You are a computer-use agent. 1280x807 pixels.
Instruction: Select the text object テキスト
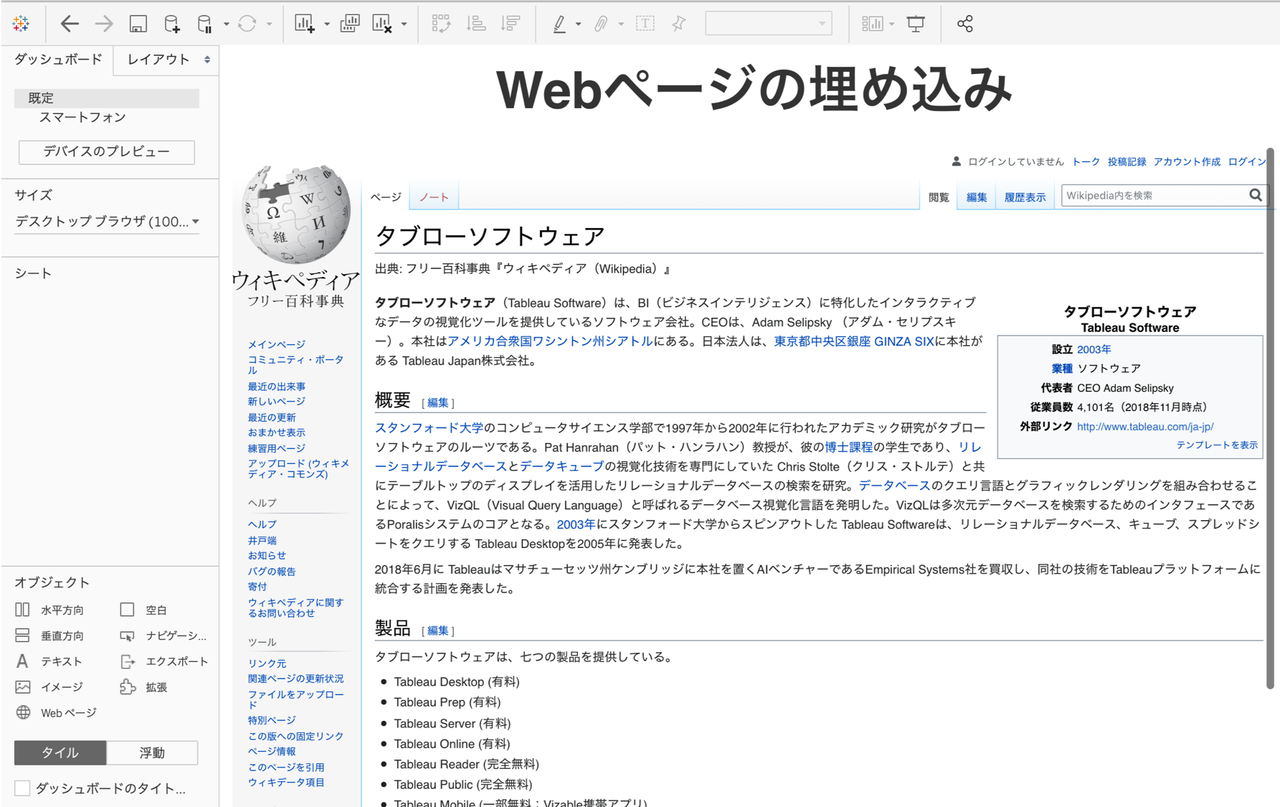point(48,661)
